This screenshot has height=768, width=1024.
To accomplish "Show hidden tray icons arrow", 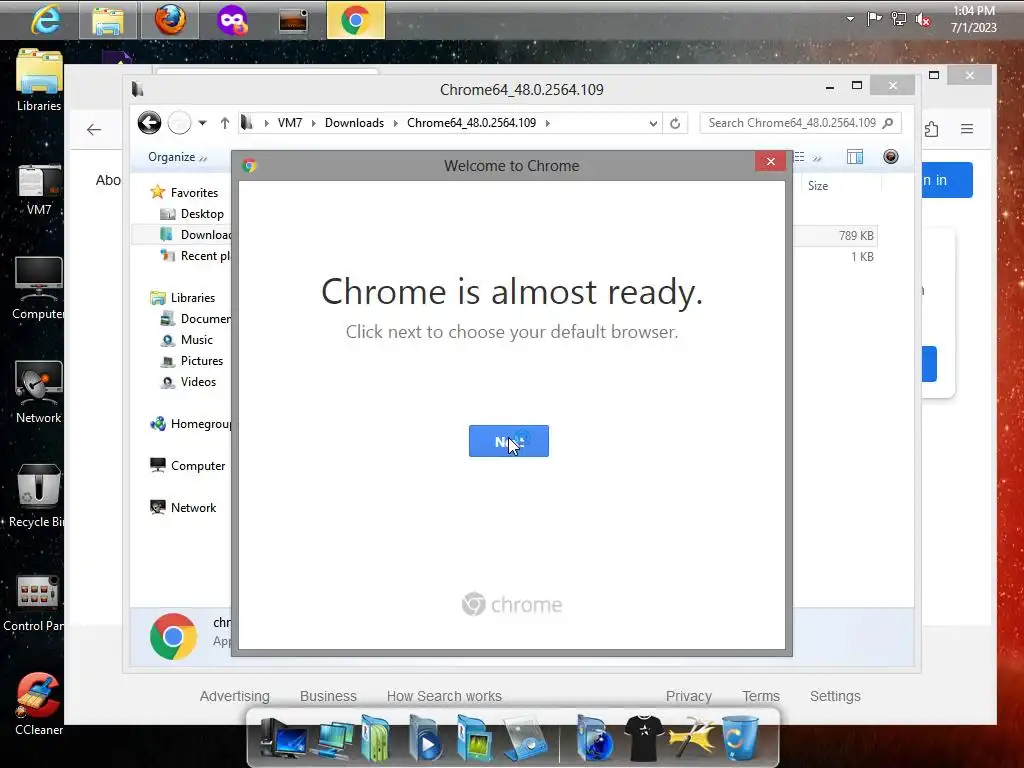I will coord(850,19).
